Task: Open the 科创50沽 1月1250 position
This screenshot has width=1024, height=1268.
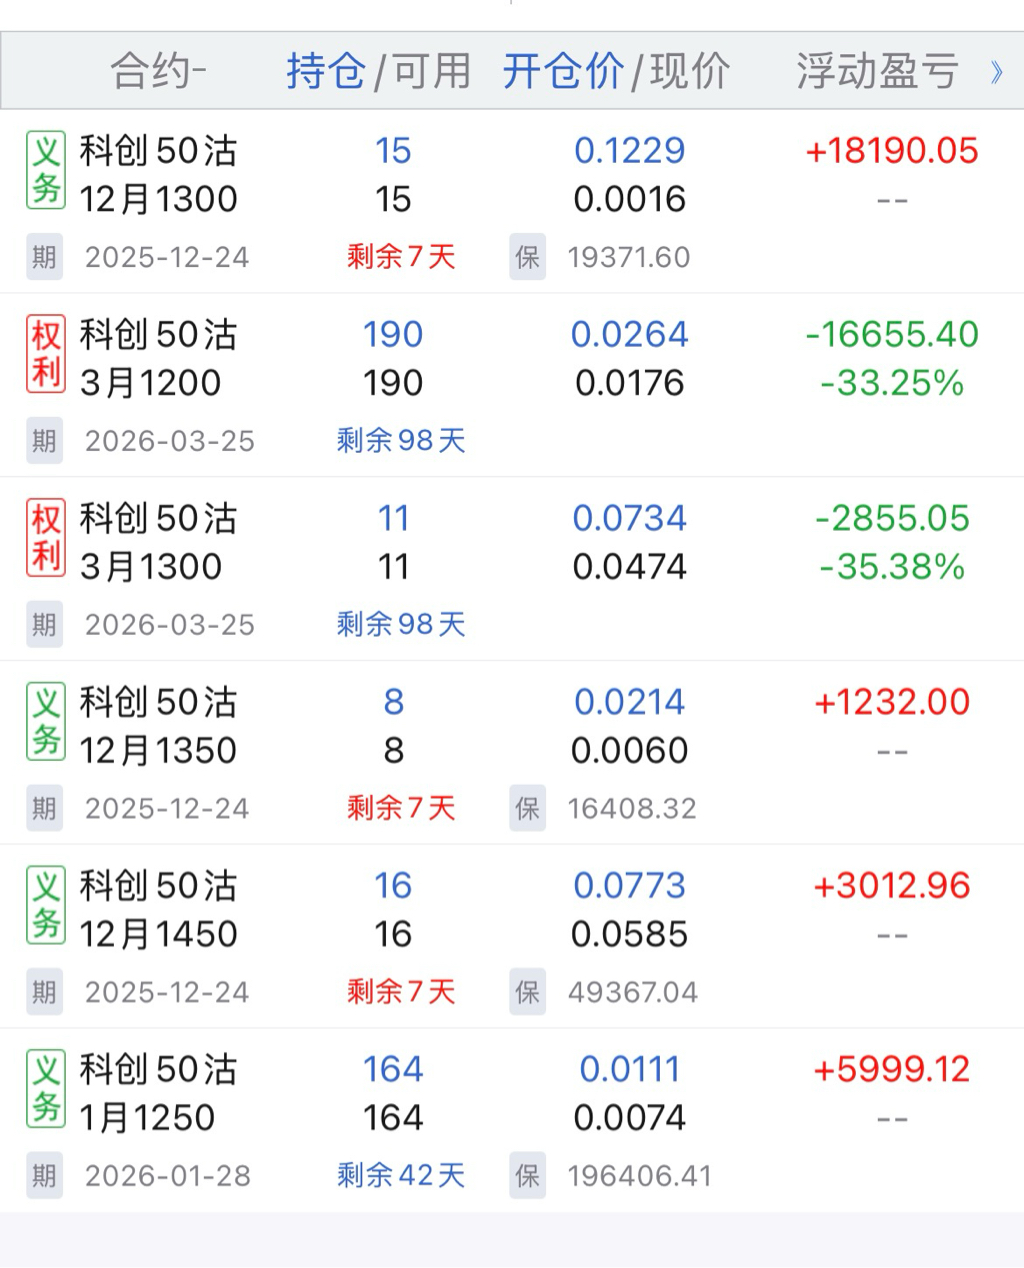Action: click(158, 1093)
